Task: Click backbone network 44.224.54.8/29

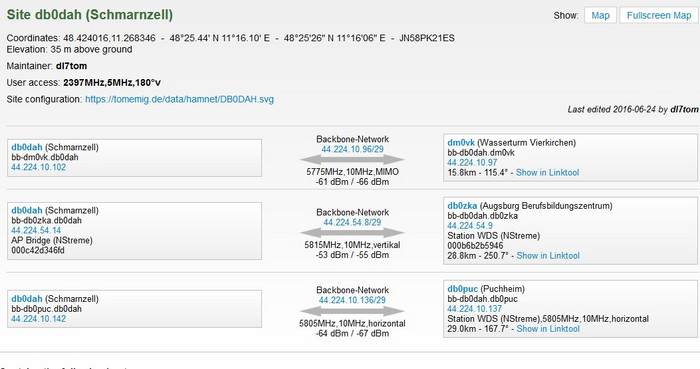Action: 352,222
